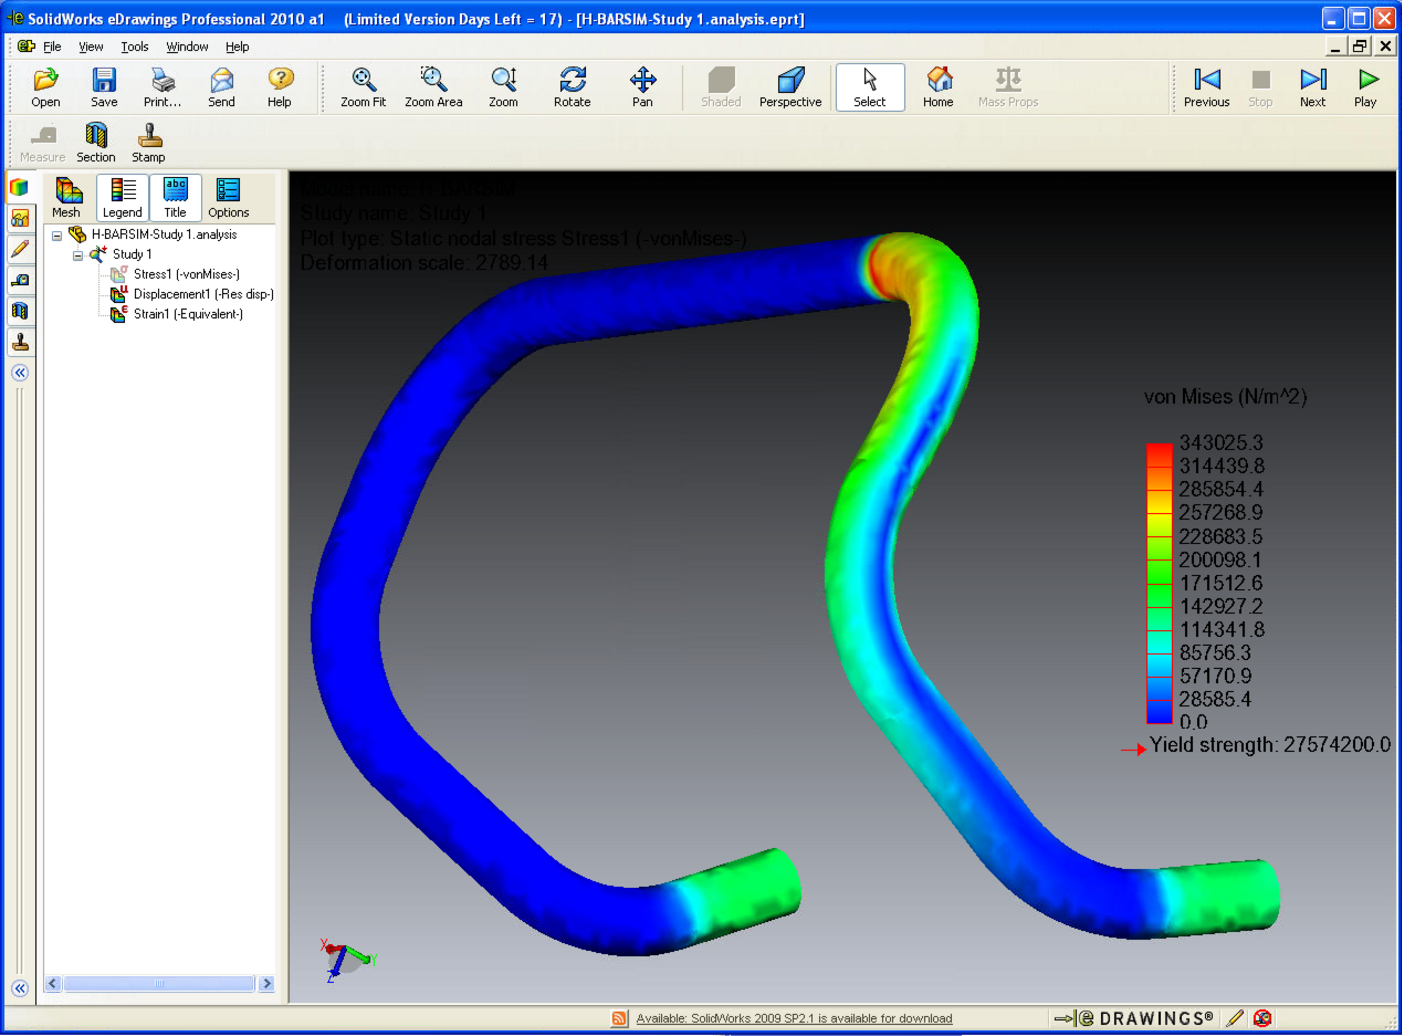The width and height of the screenshot is (1402, 1036).
Task: Select the Stamp tool
Action: tap(148, 142)
